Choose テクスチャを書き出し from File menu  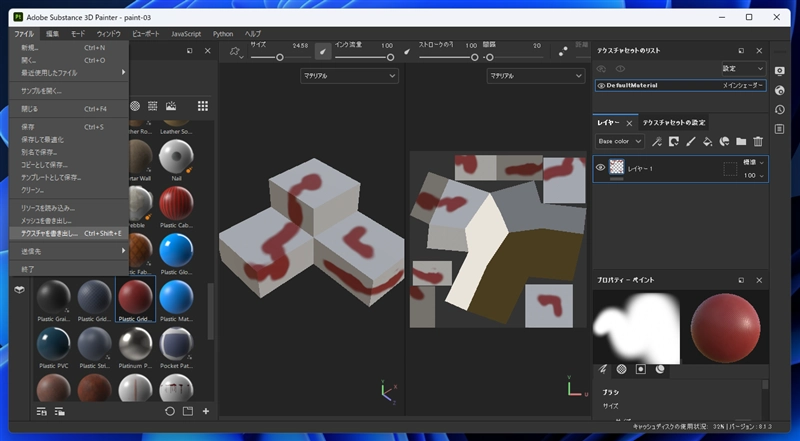pyautogui.click(x=50, y=233)
